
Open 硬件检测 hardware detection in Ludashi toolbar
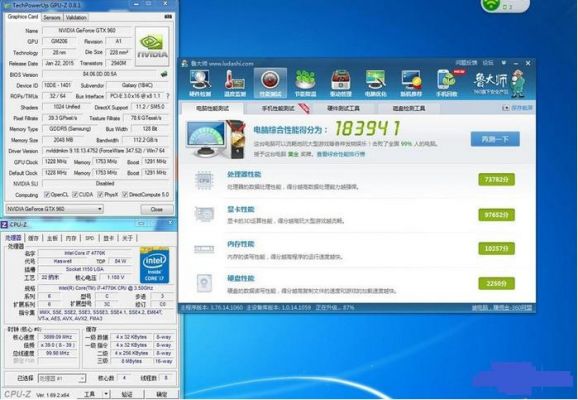point(200,83)
